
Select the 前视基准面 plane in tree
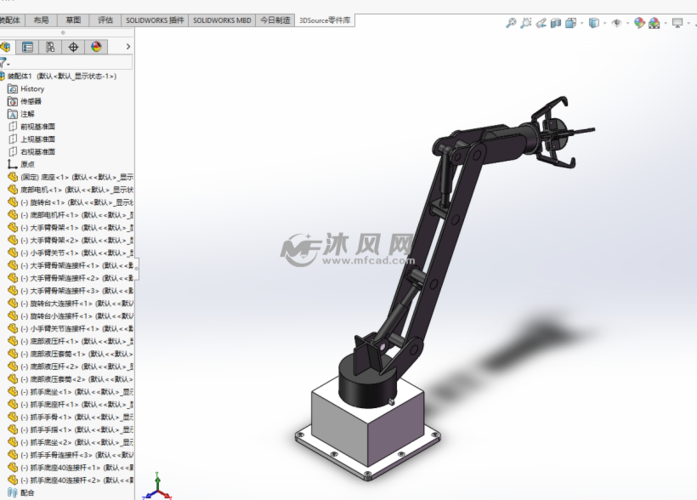point(37,126)
